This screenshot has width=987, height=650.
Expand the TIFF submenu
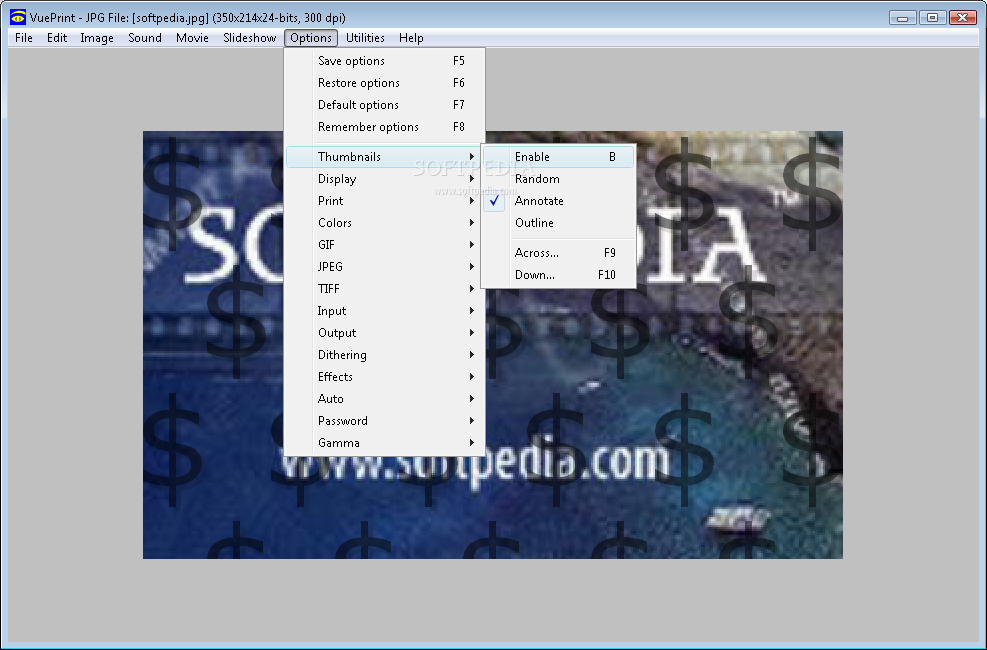[x=385, y=289]
